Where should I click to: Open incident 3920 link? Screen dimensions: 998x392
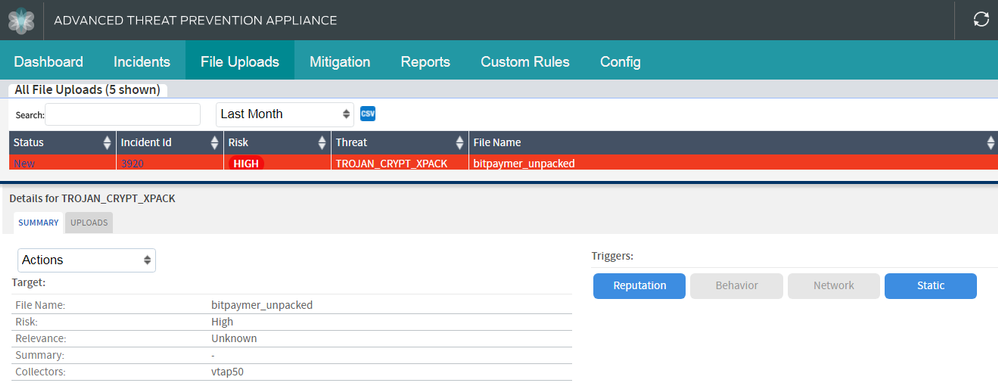click(x=132, y=164)
